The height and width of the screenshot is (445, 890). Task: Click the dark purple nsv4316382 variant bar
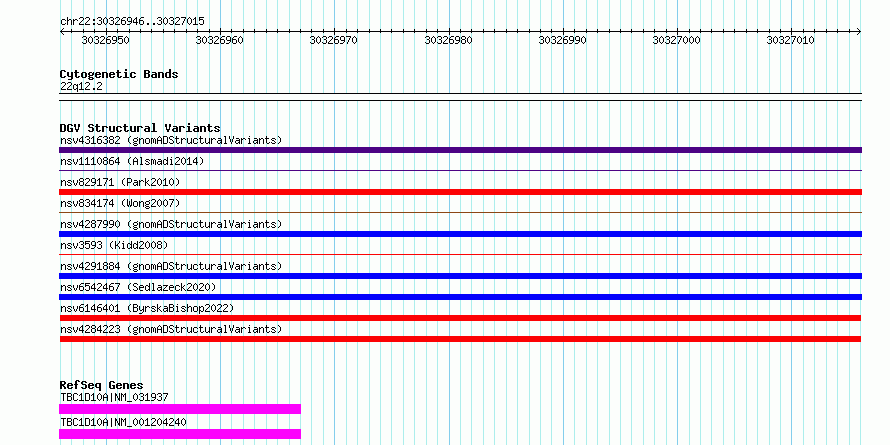click(x=460, y=150)
